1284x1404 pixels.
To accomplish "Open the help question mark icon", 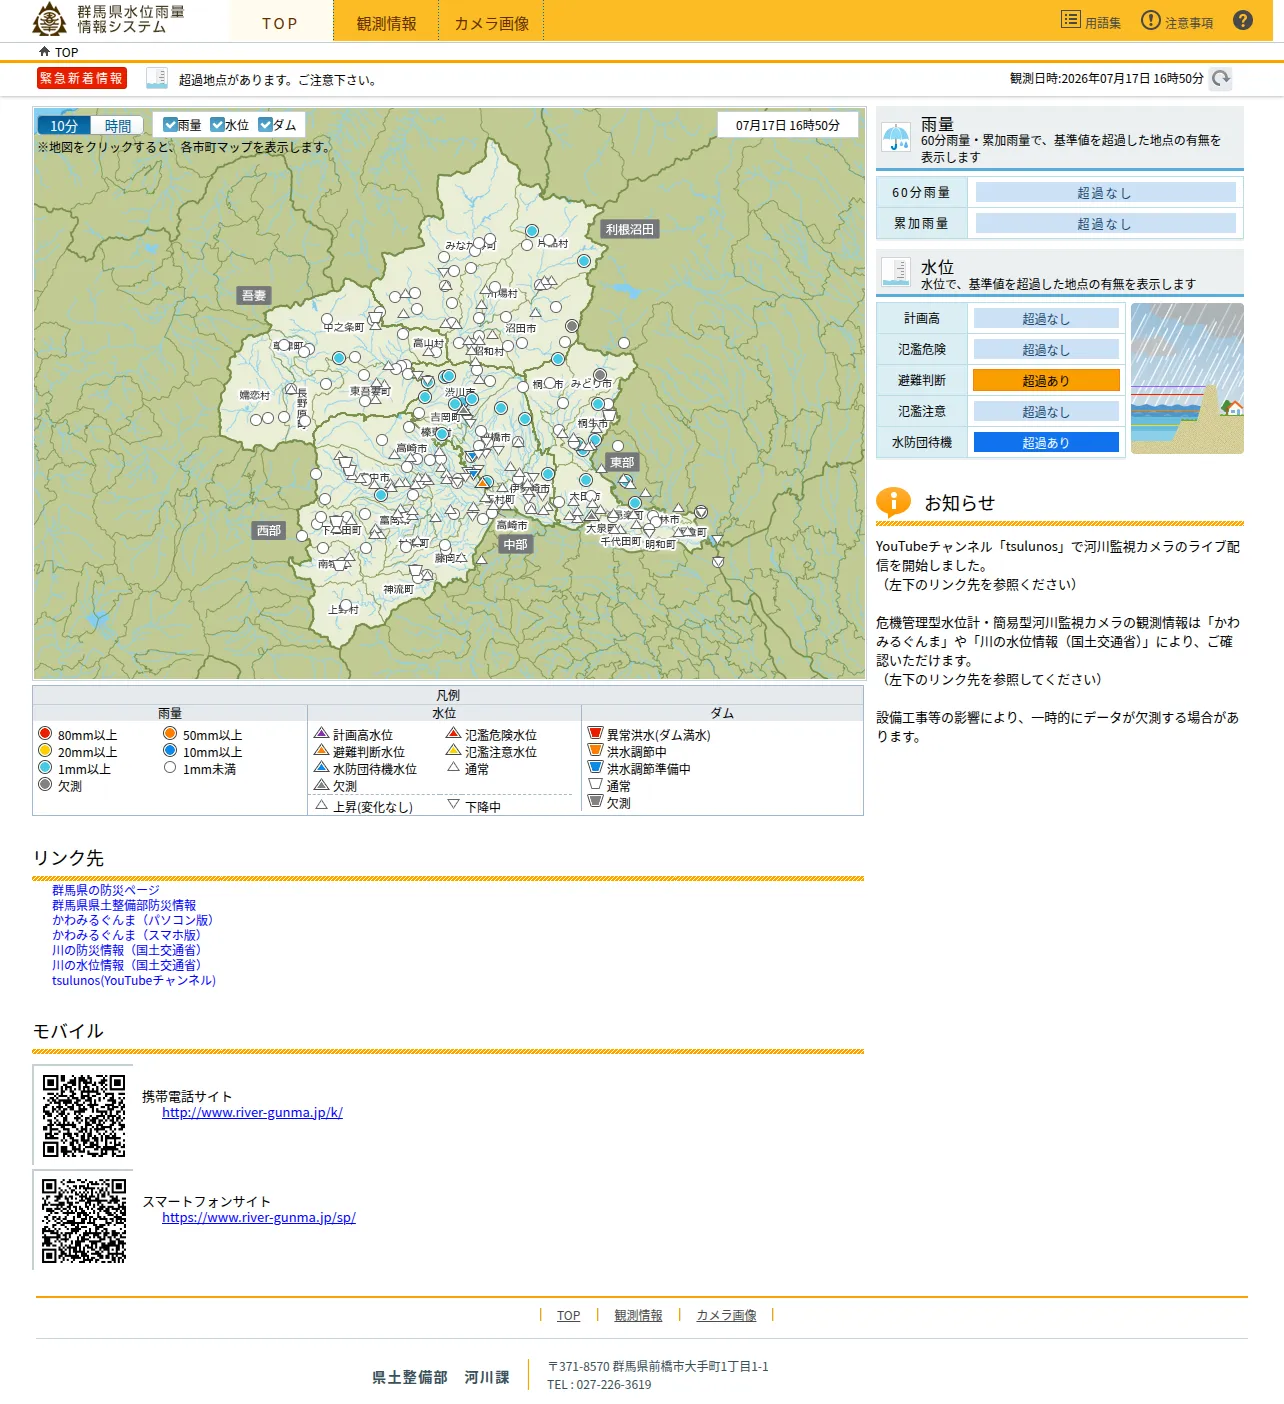I will coord(1243,20).
